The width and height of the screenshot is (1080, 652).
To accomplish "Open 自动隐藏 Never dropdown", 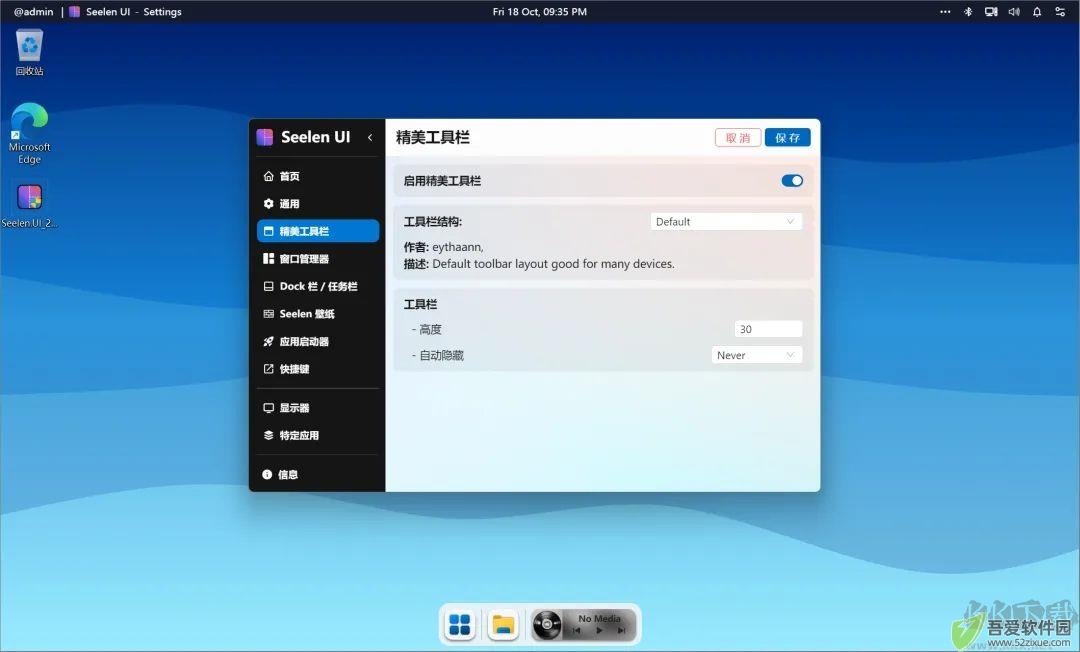I will tap(756, 355).
